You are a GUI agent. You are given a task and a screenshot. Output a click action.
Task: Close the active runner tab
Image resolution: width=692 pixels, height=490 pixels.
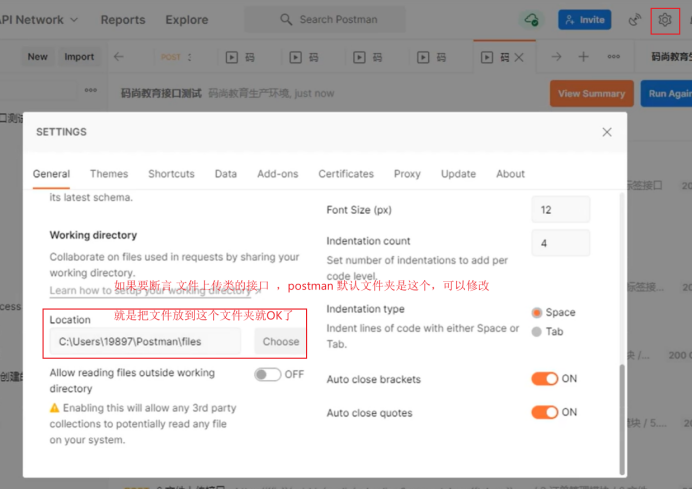[x=519, y=57]
